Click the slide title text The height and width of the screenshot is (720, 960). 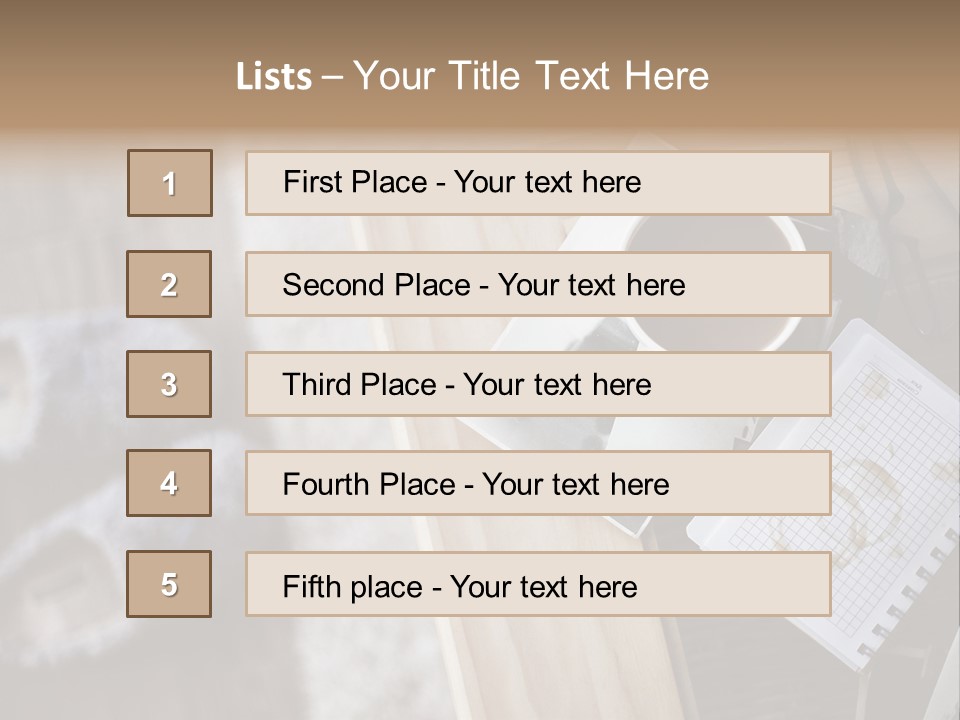click(473, 76)
